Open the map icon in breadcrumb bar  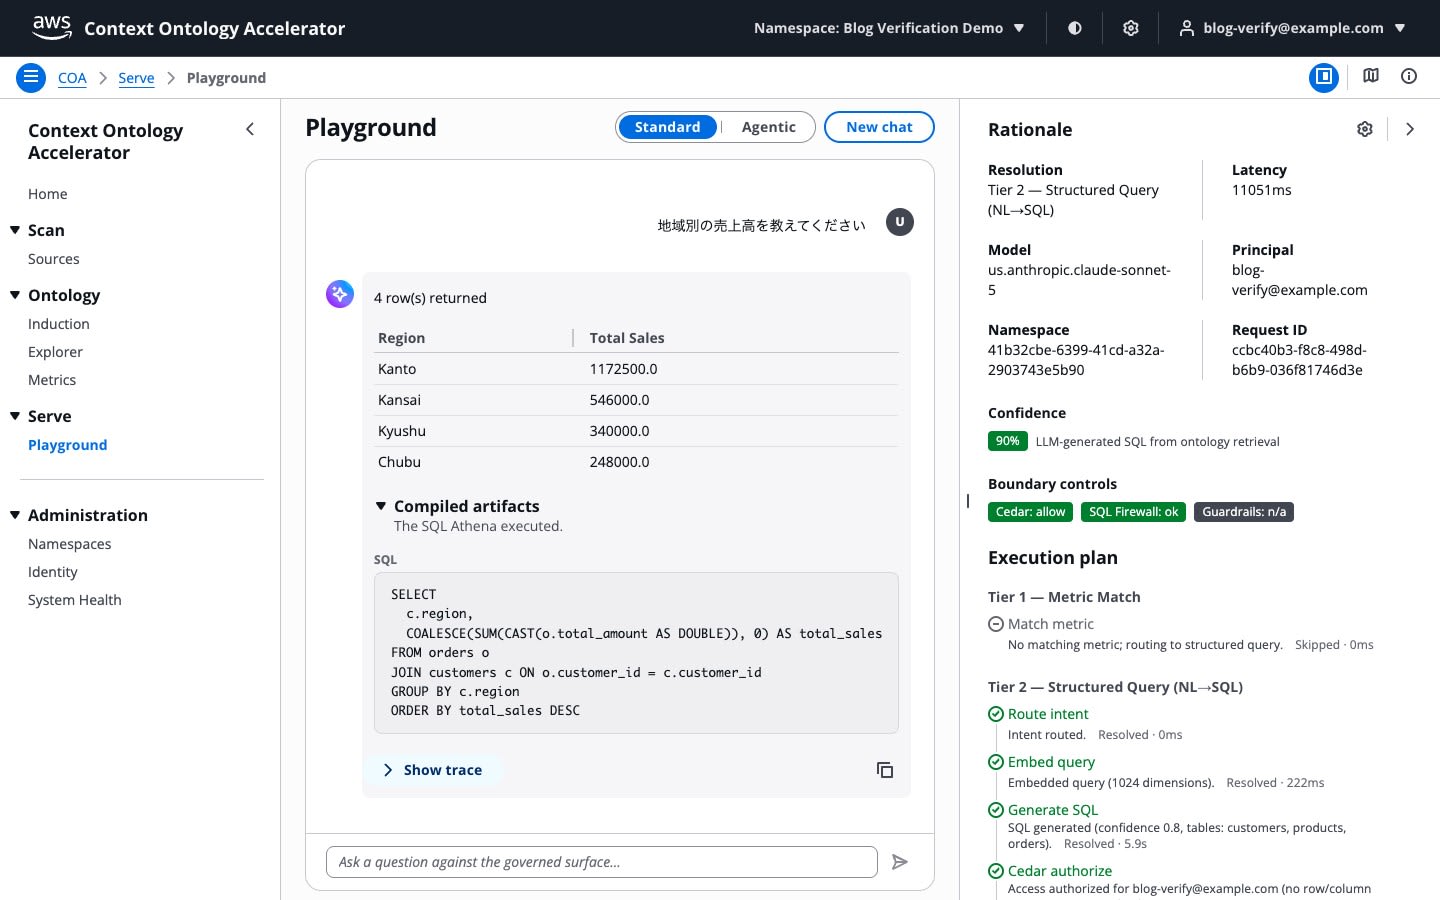tap(1371, 76)
